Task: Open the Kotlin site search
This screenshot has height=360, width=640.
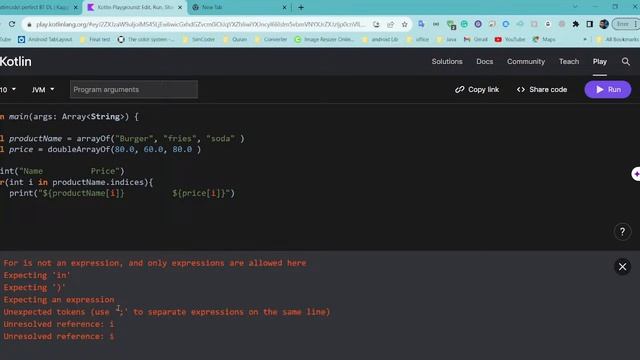Action: click(625, 62)
